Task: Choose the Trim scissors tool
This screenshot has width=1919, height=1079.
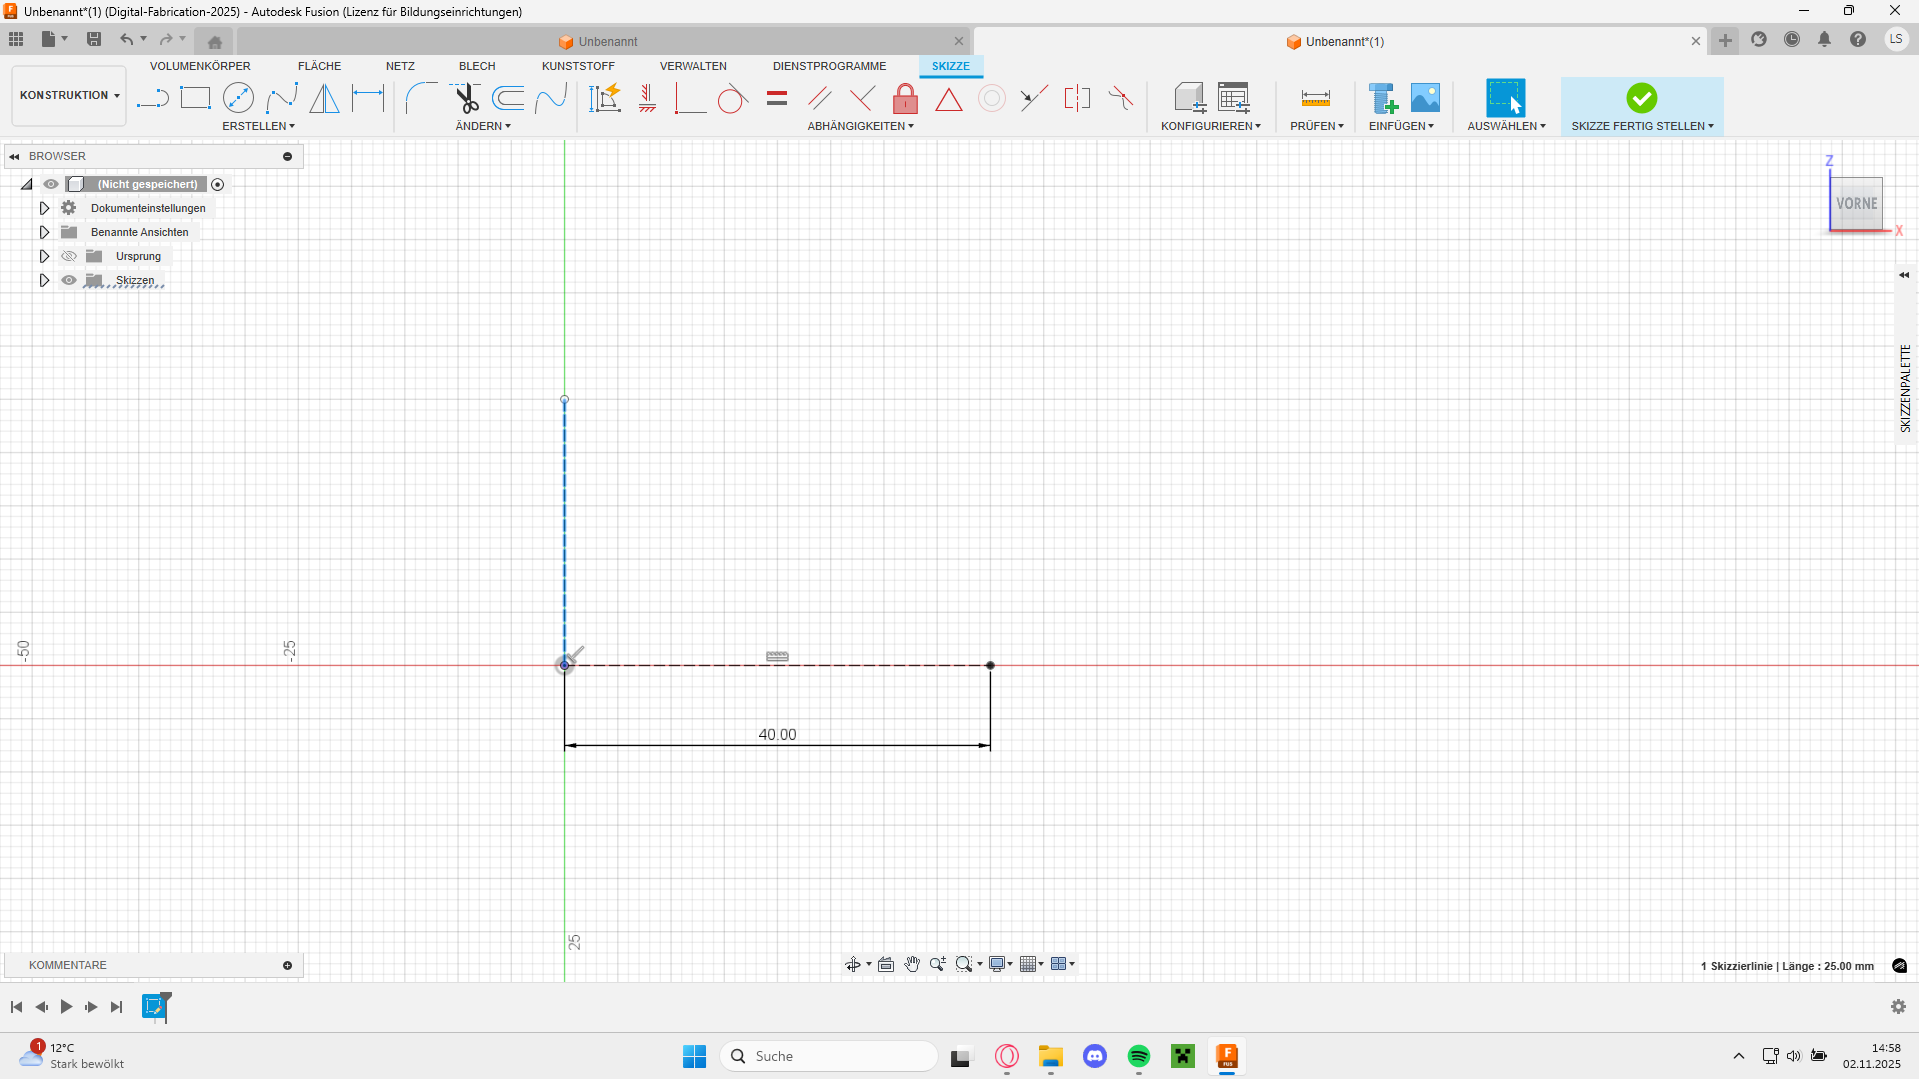Action: (466, 98)
